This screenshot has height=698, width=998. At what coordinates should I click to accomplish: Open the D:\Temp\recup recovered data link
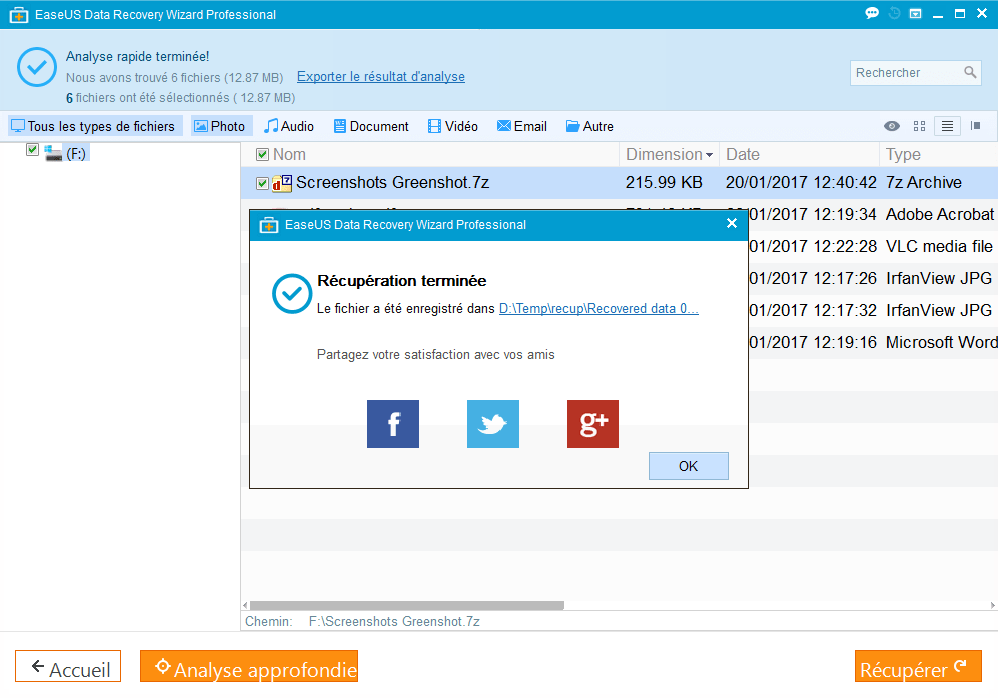[598, 309]
